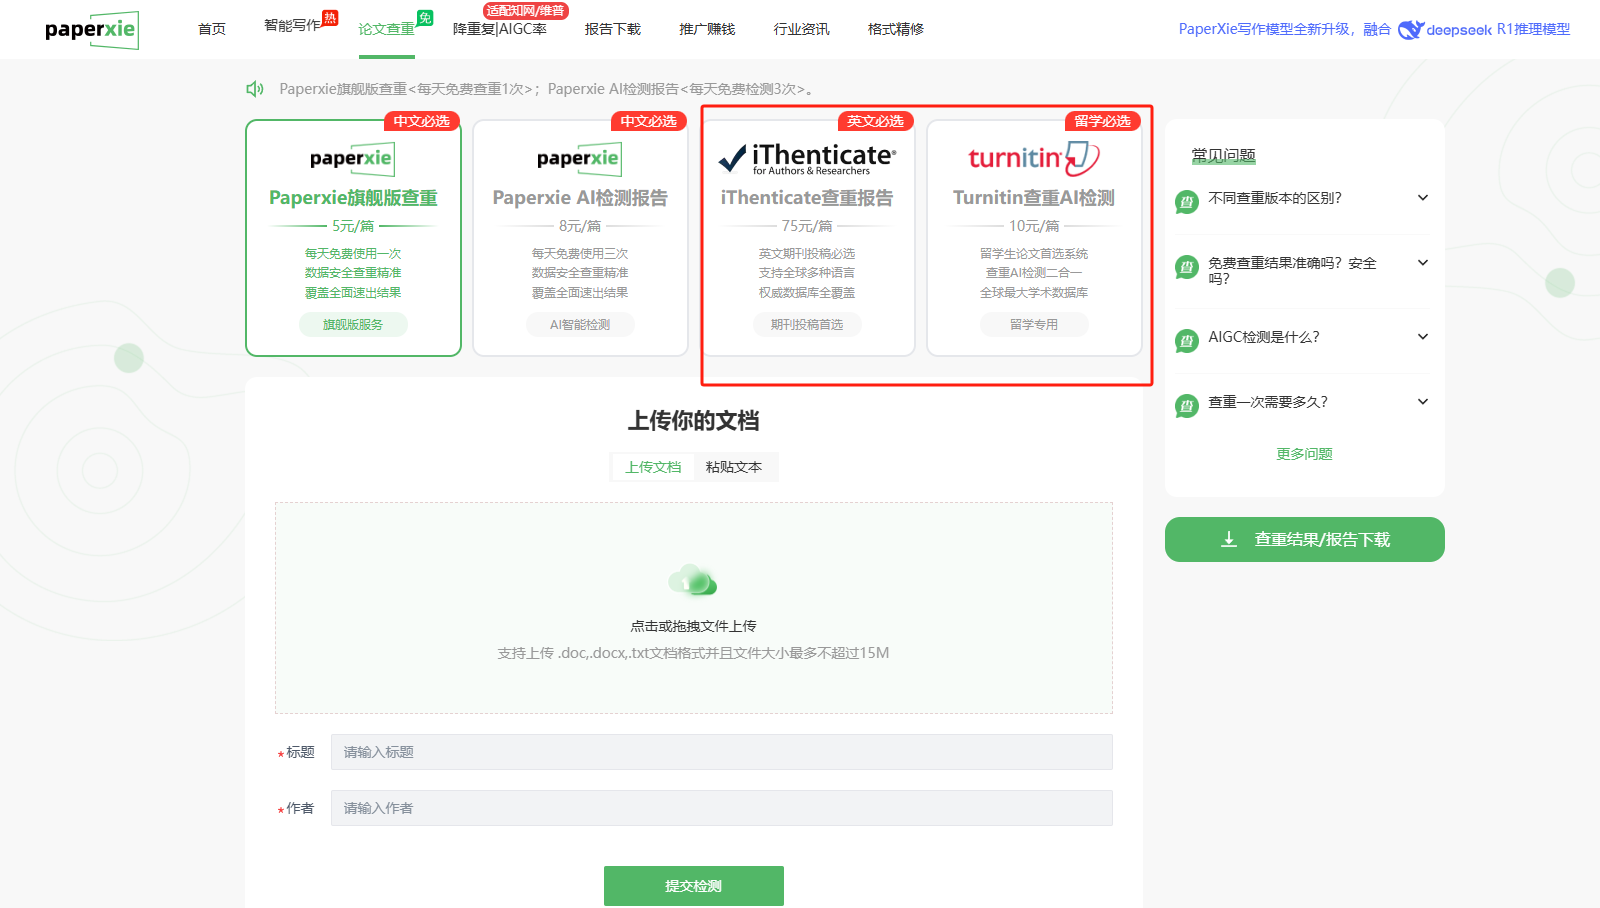Select Paperxie旗舰版查重 card title
Viewport: 1600px width, 908px height.
point(353,198)
